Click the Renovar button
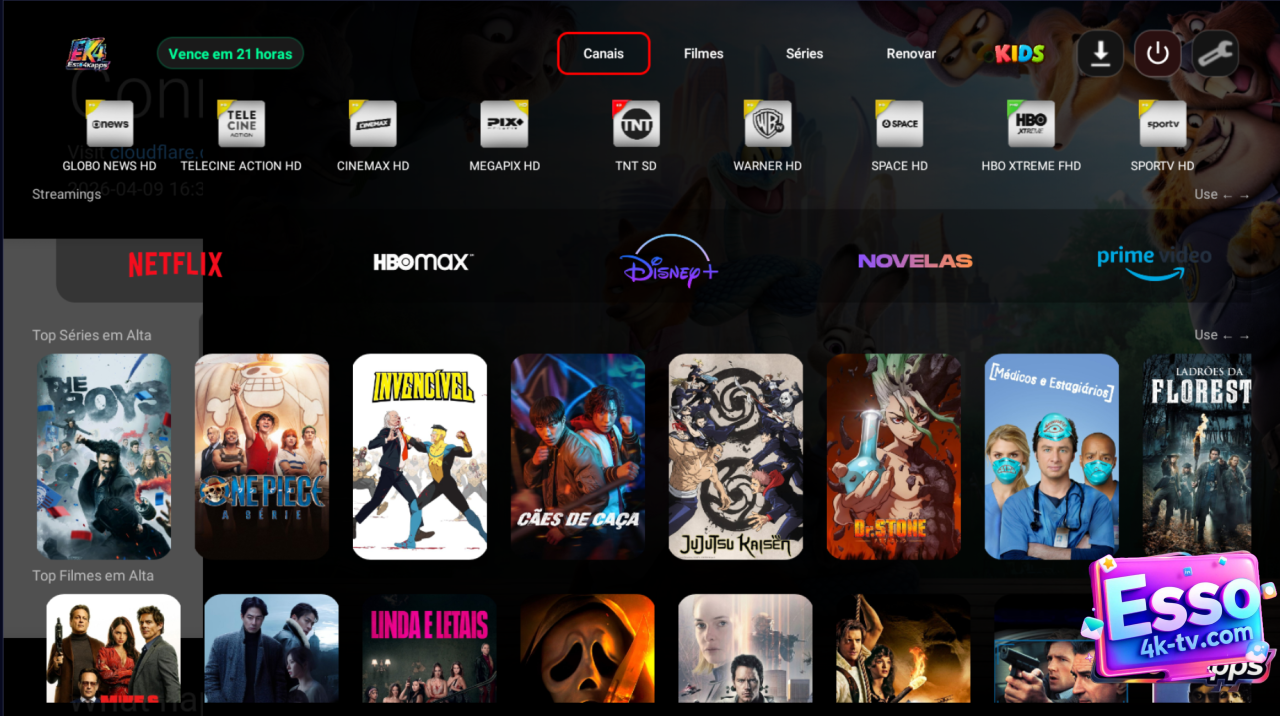Image resolution: width=1280 pixels, height=716 pixels. [911, 54]
